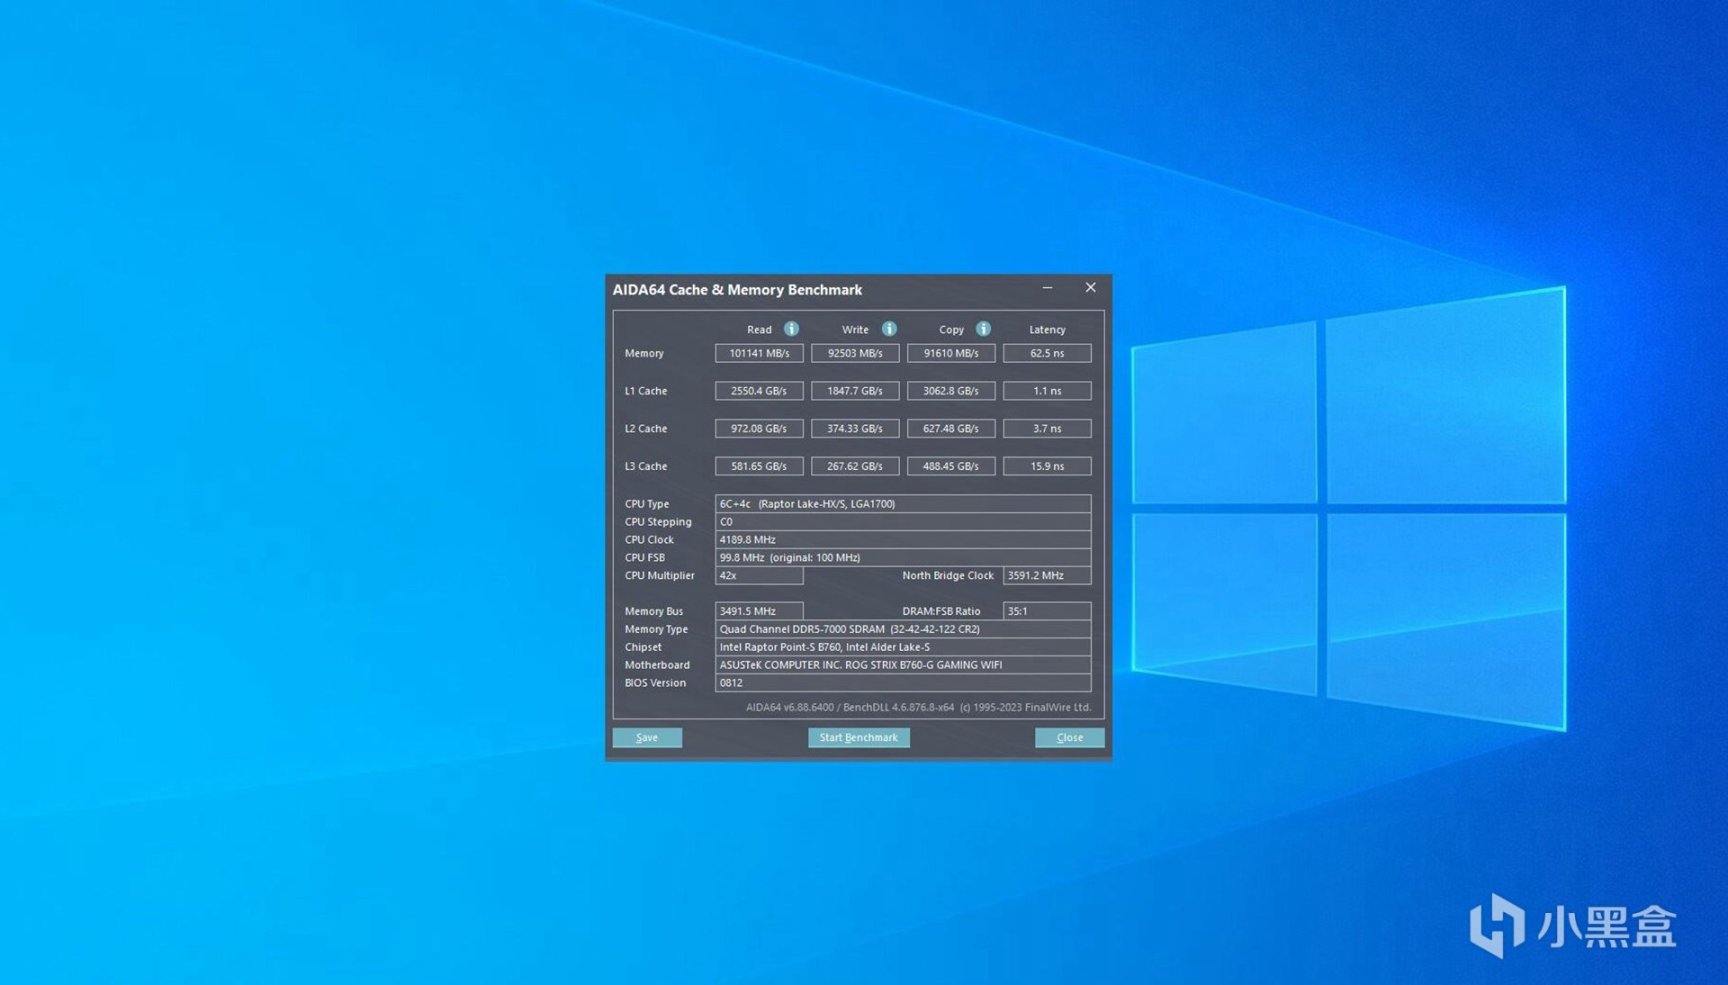Screen dimensions: 1728x985
Task: Save the benchmark results
Action: 647,738
